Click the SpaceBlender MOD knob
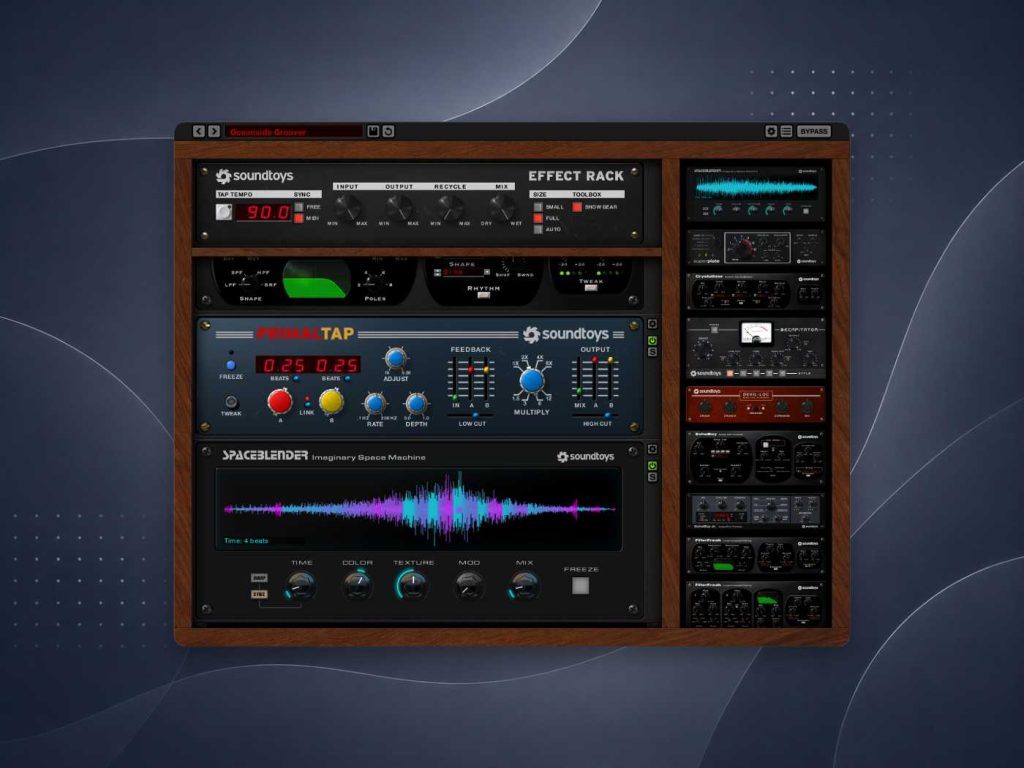 point(469,586)
